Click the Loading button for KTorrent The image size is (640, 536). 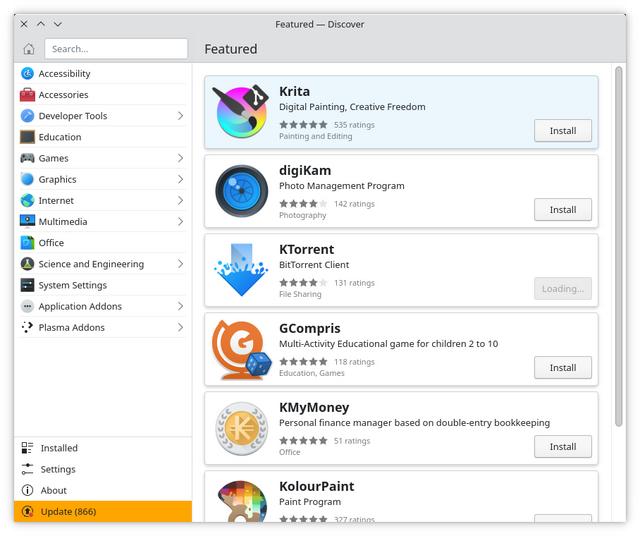pos(562,289)
